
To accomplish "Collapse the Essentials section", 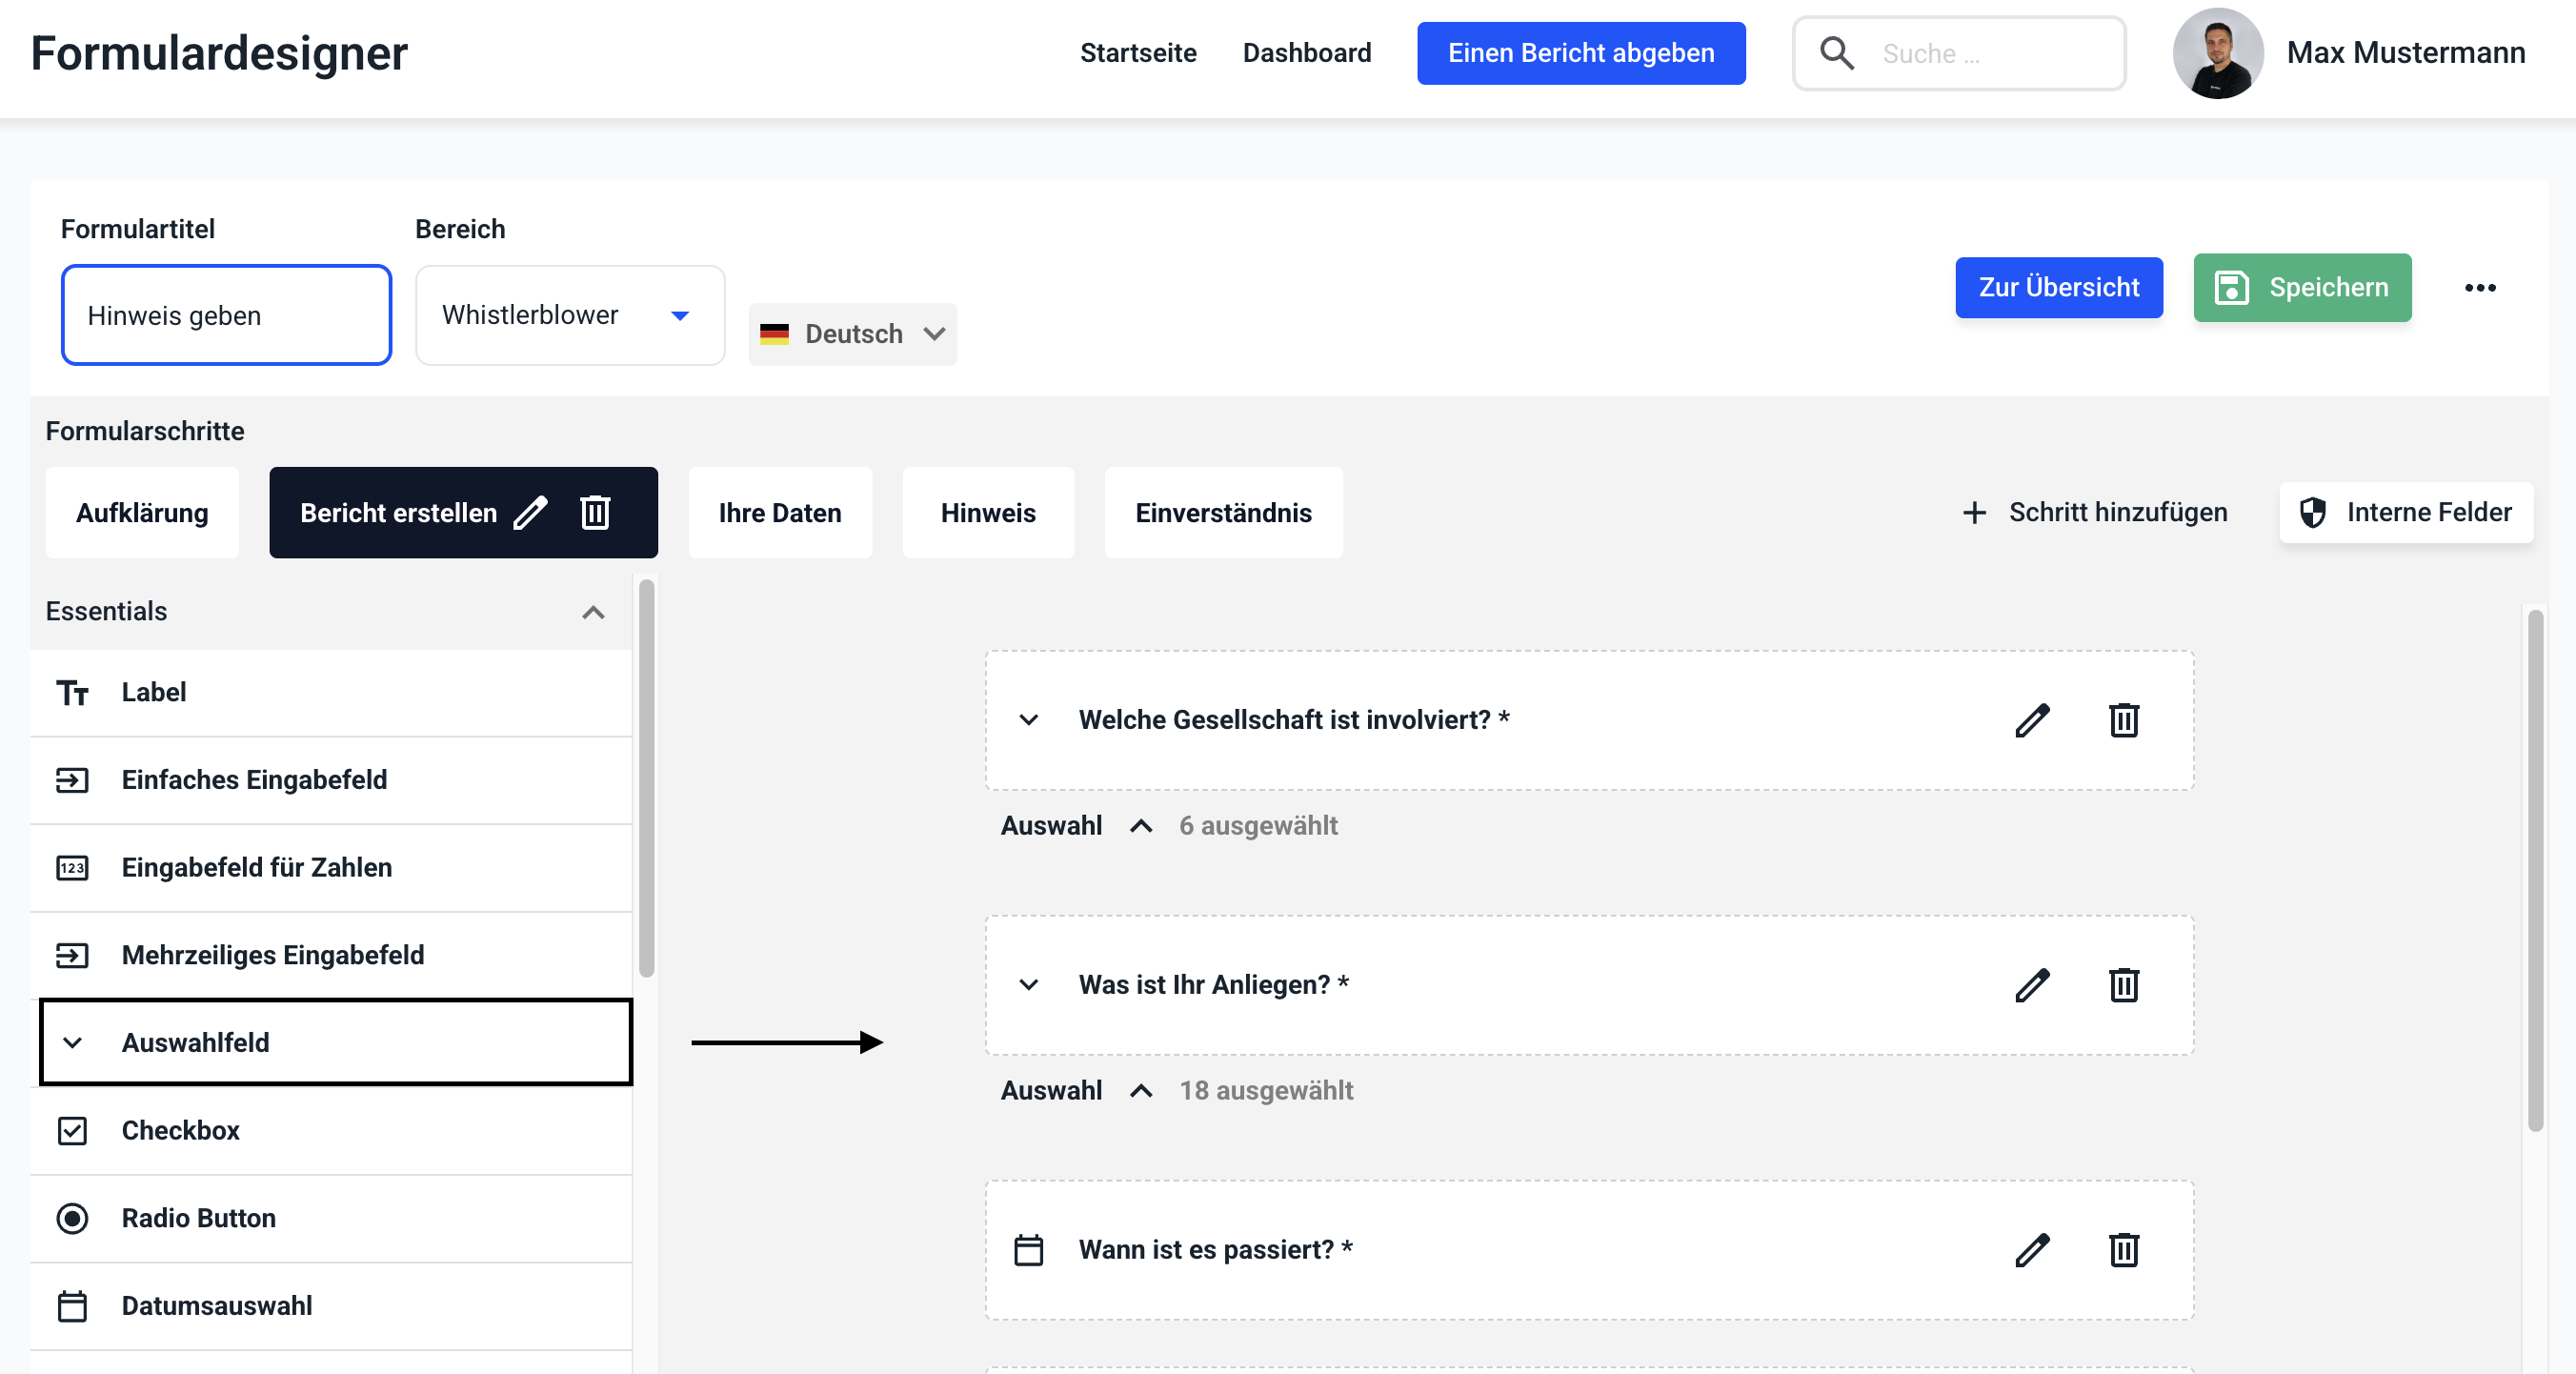I will pyautogui.click(x=593, y=612).
